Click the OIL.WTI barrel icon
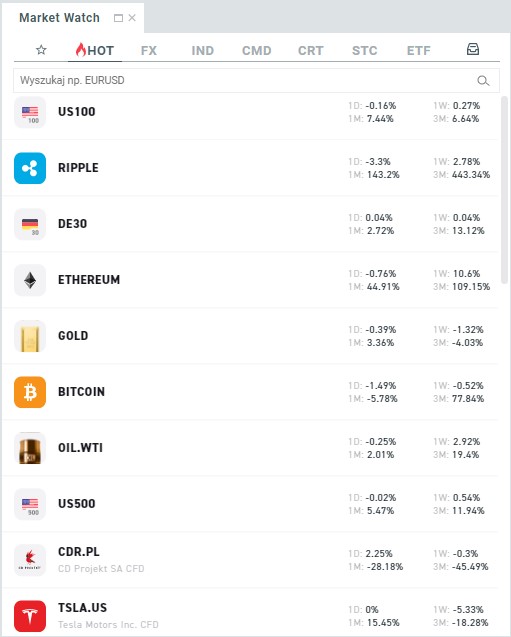This screenshot has width=511, height=637. pyautogui.click(x=30, y=448)
